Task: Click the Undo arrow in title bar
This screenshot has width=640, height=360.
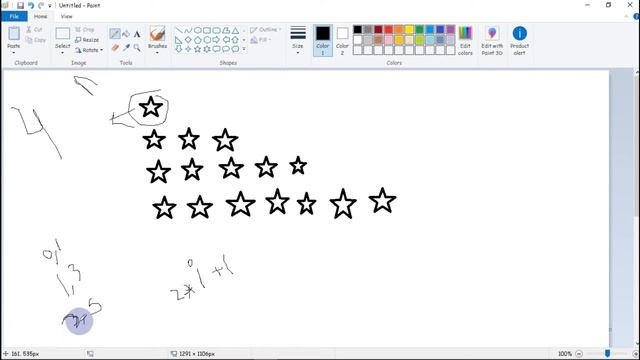Action: [31, 5]
